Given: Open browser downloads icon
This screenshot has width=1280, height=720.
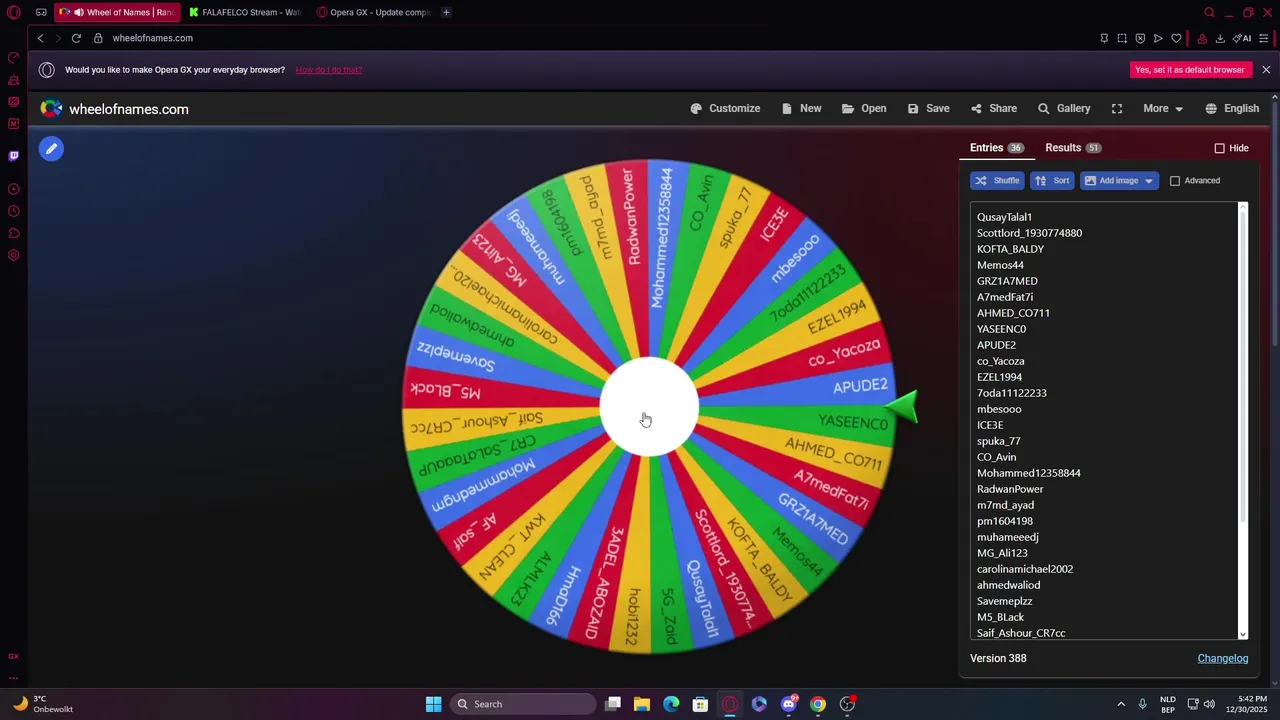Looking at the screenshot, I should 1220,38.
